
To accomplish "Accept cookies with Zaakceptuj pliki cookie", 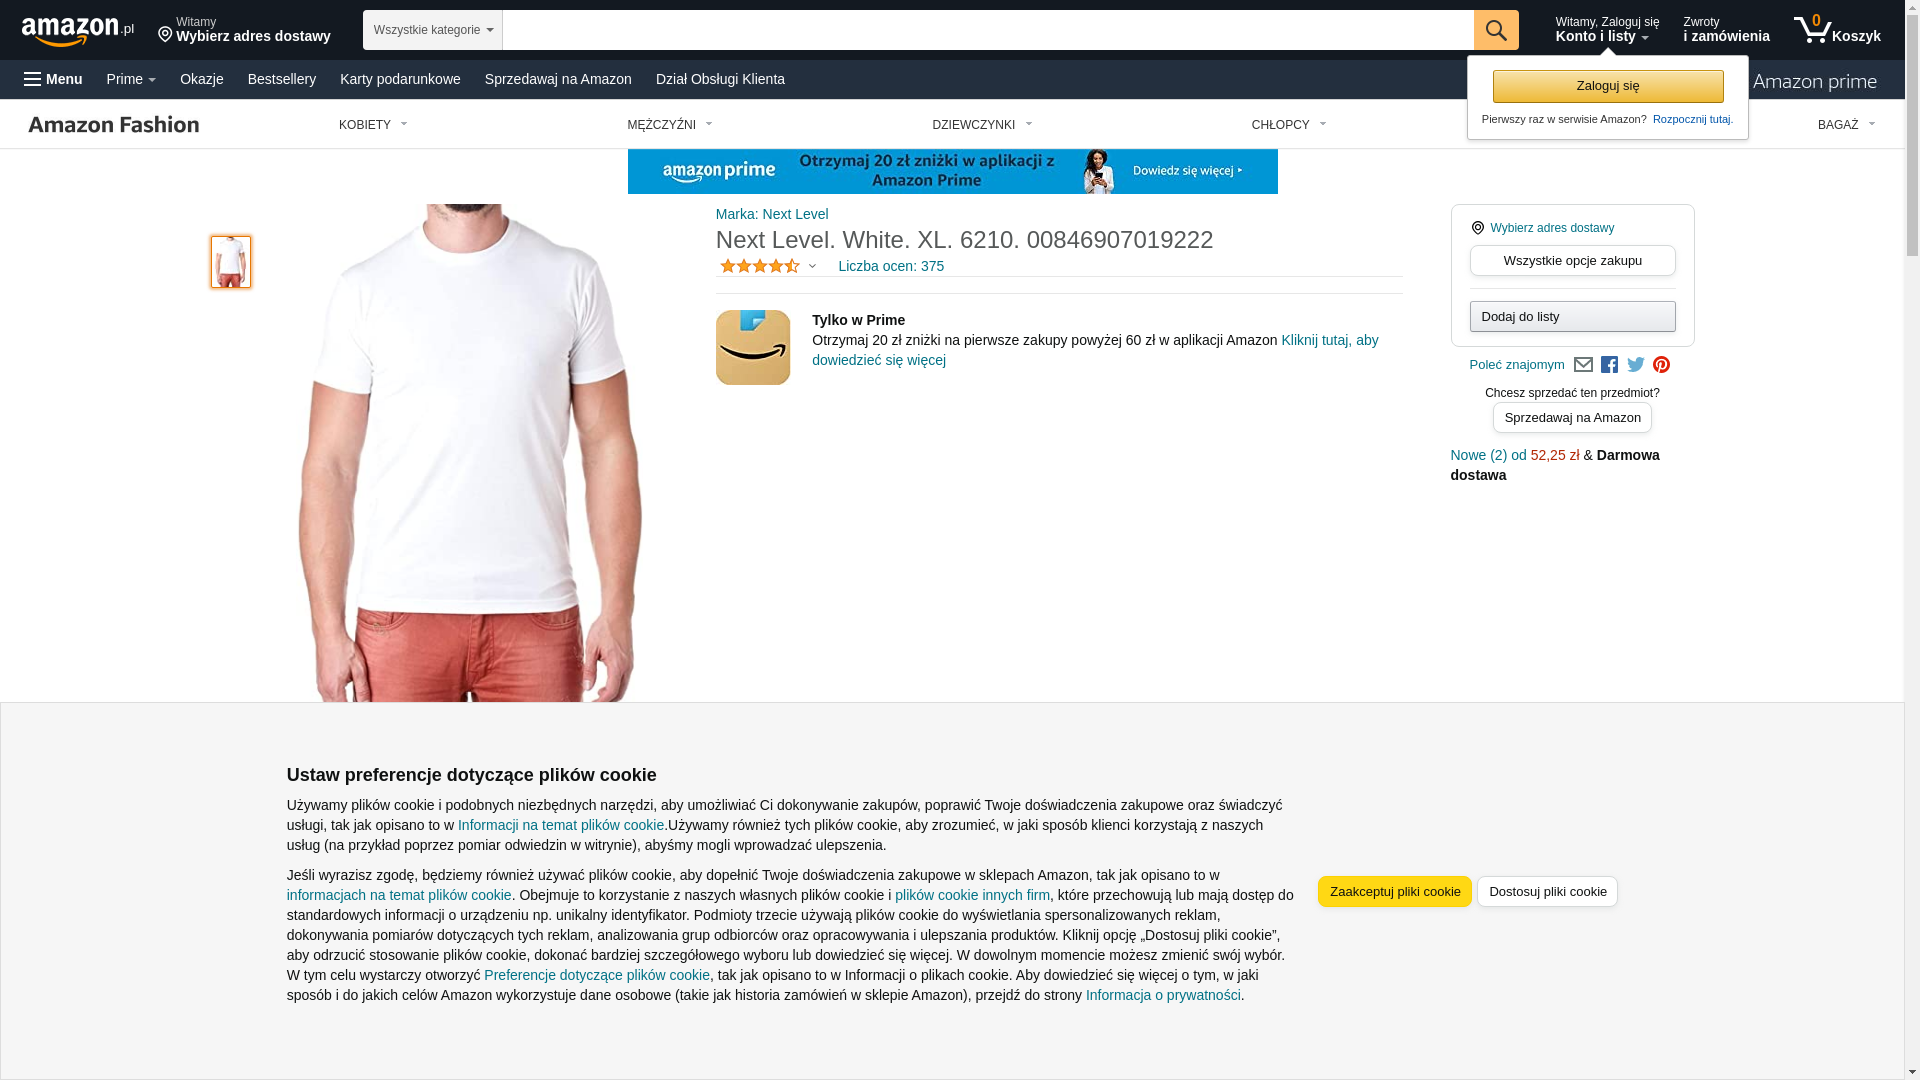I will click(1394, 891).
